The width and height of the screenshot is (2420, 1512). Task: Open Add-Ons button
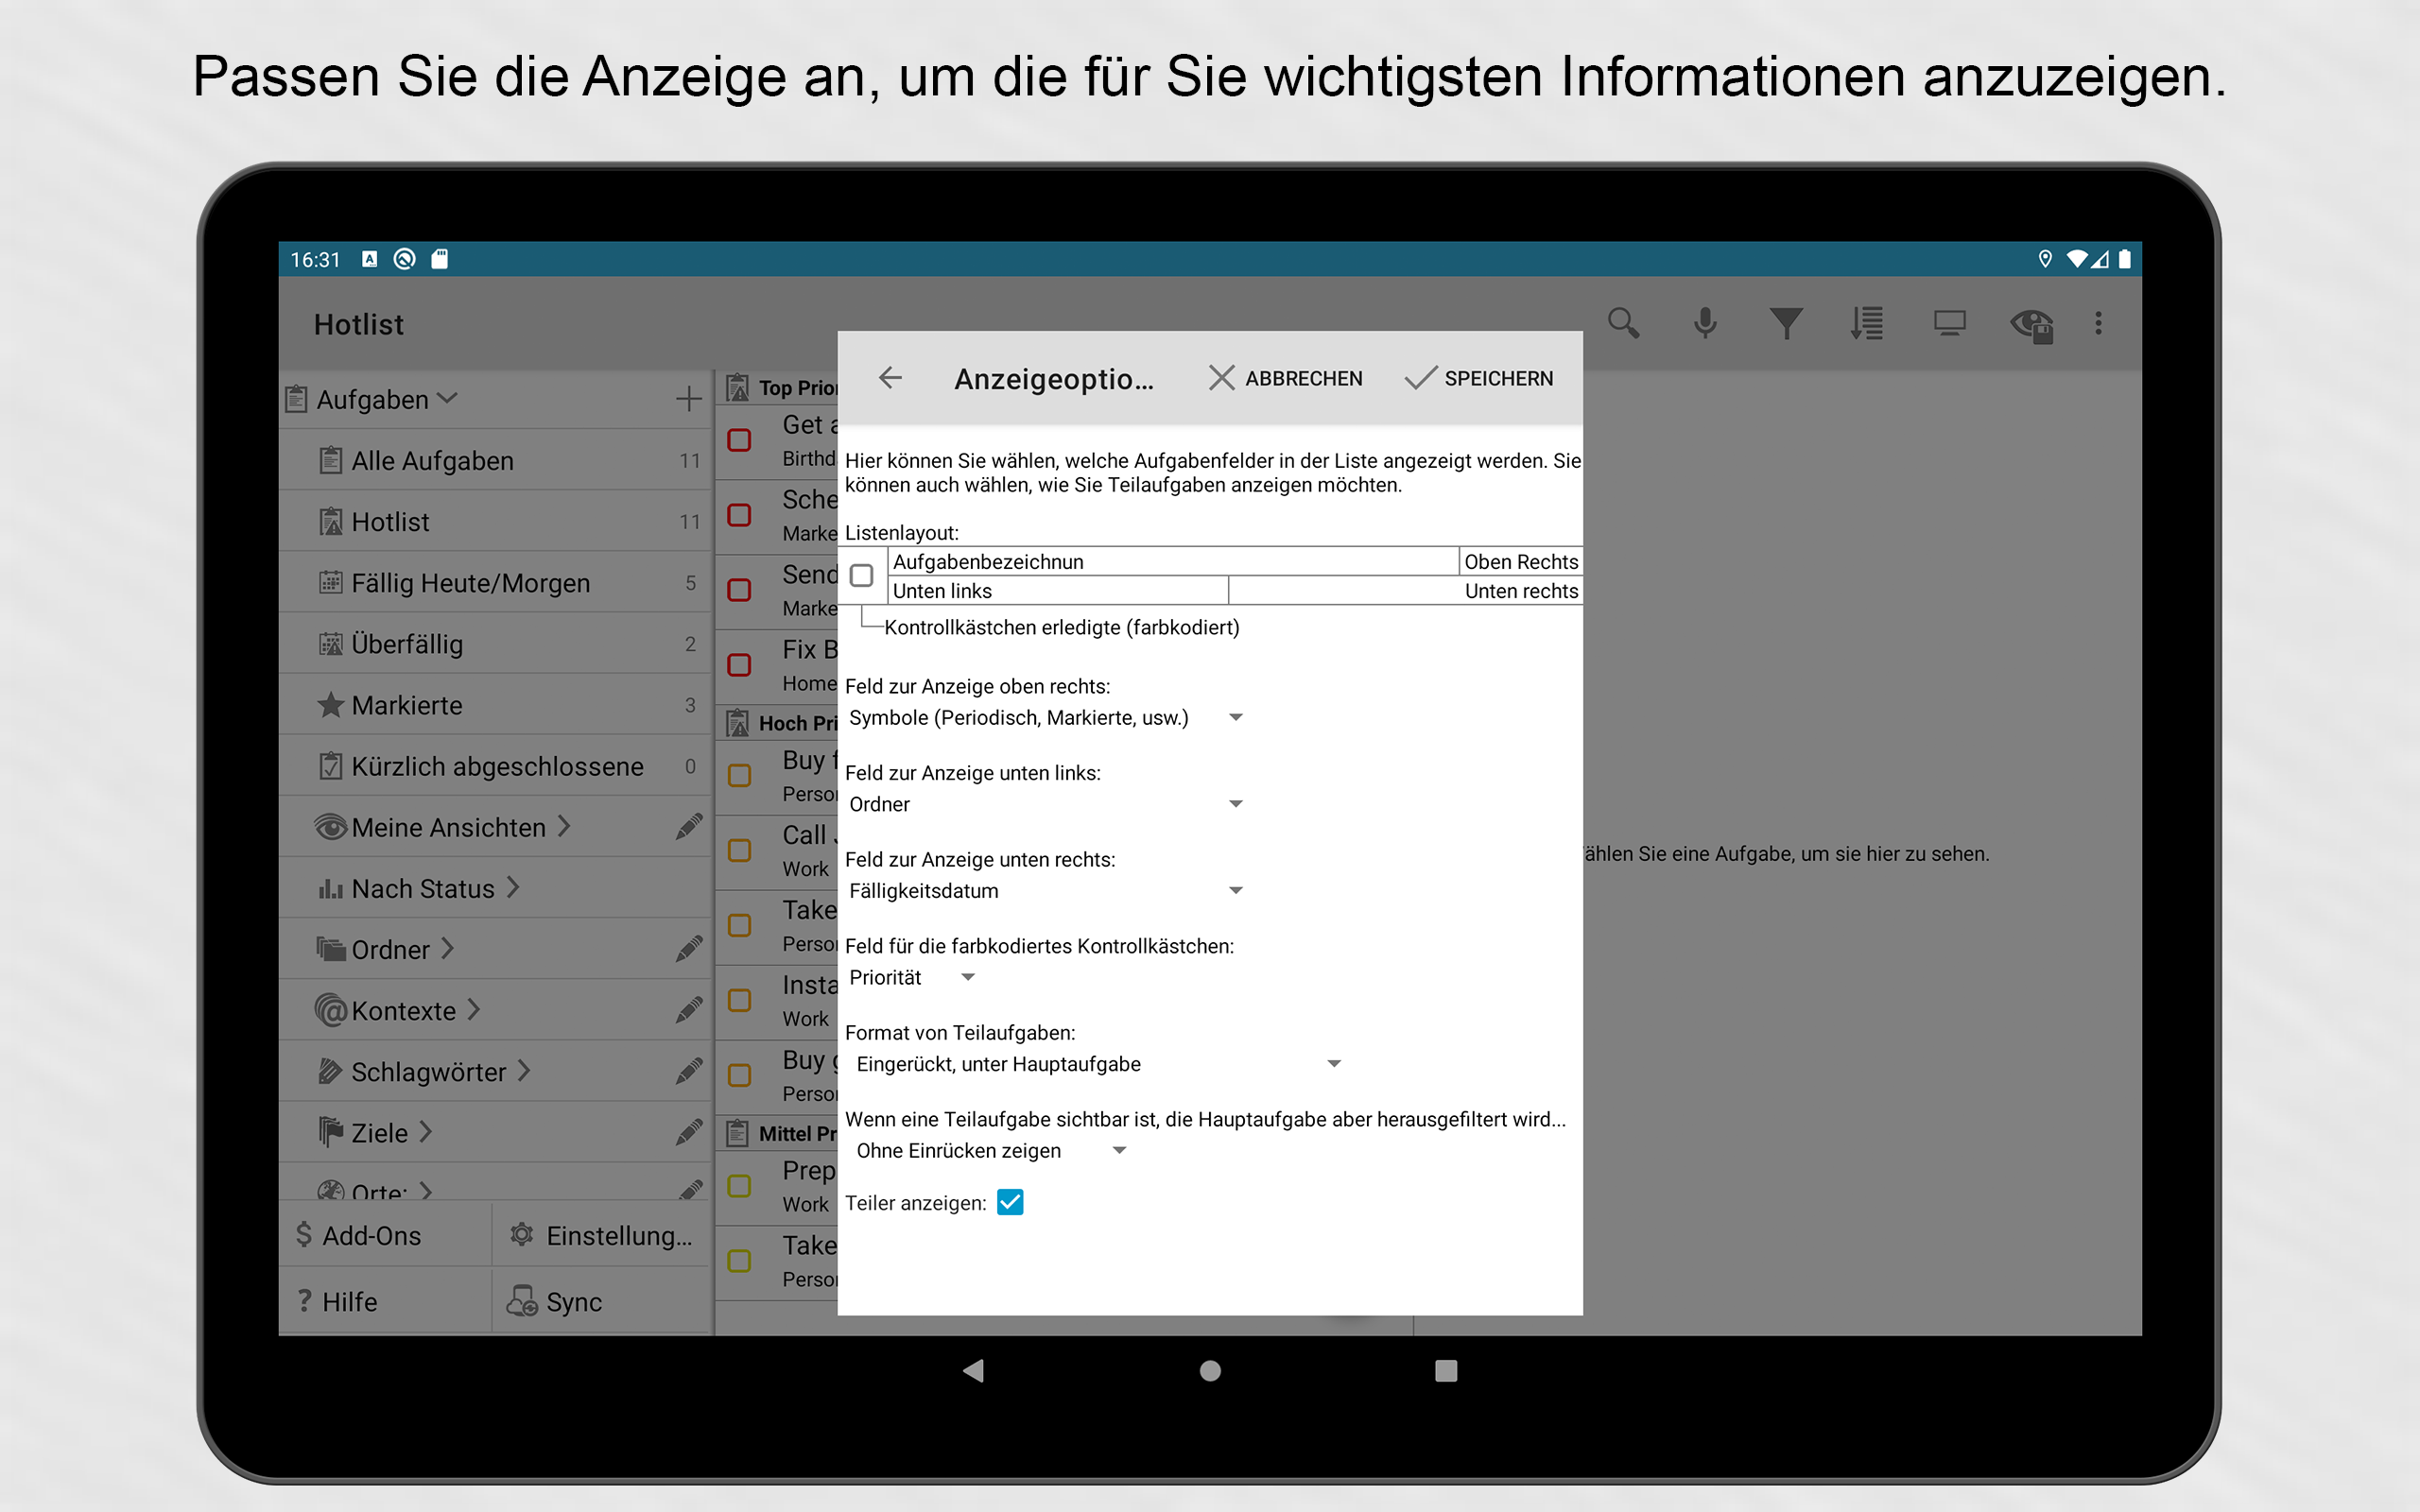(x=386, y=1236)
